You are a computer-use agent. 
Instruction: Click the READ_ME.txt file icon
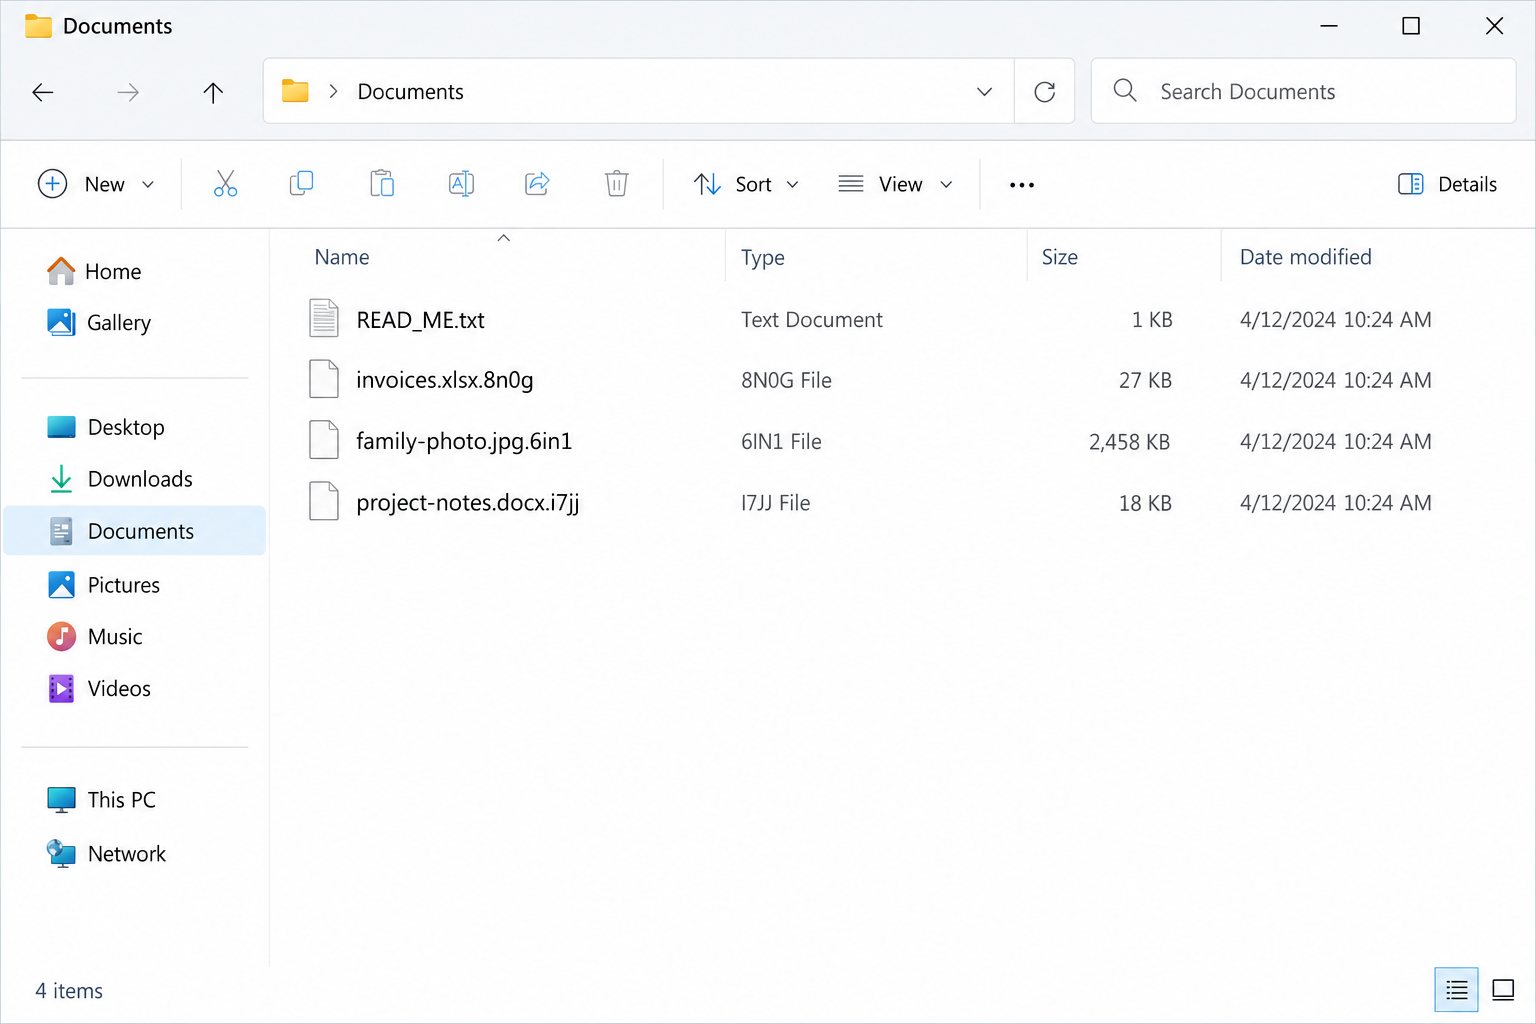[324, 318]
